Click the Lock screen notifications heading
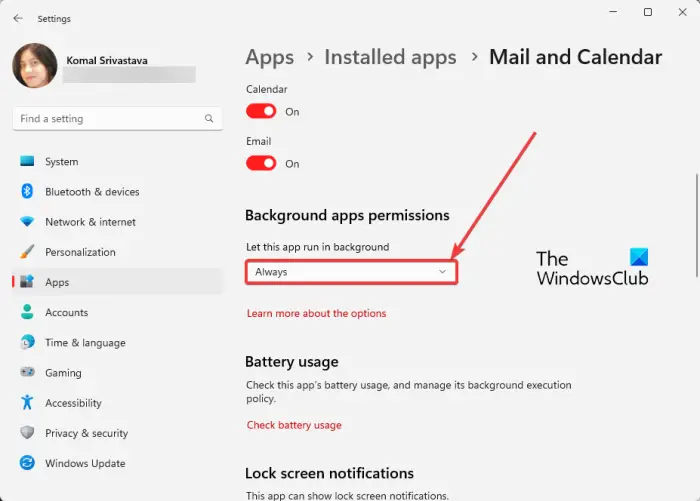Viewport: 700px width, 501px height. click(329, 473)
